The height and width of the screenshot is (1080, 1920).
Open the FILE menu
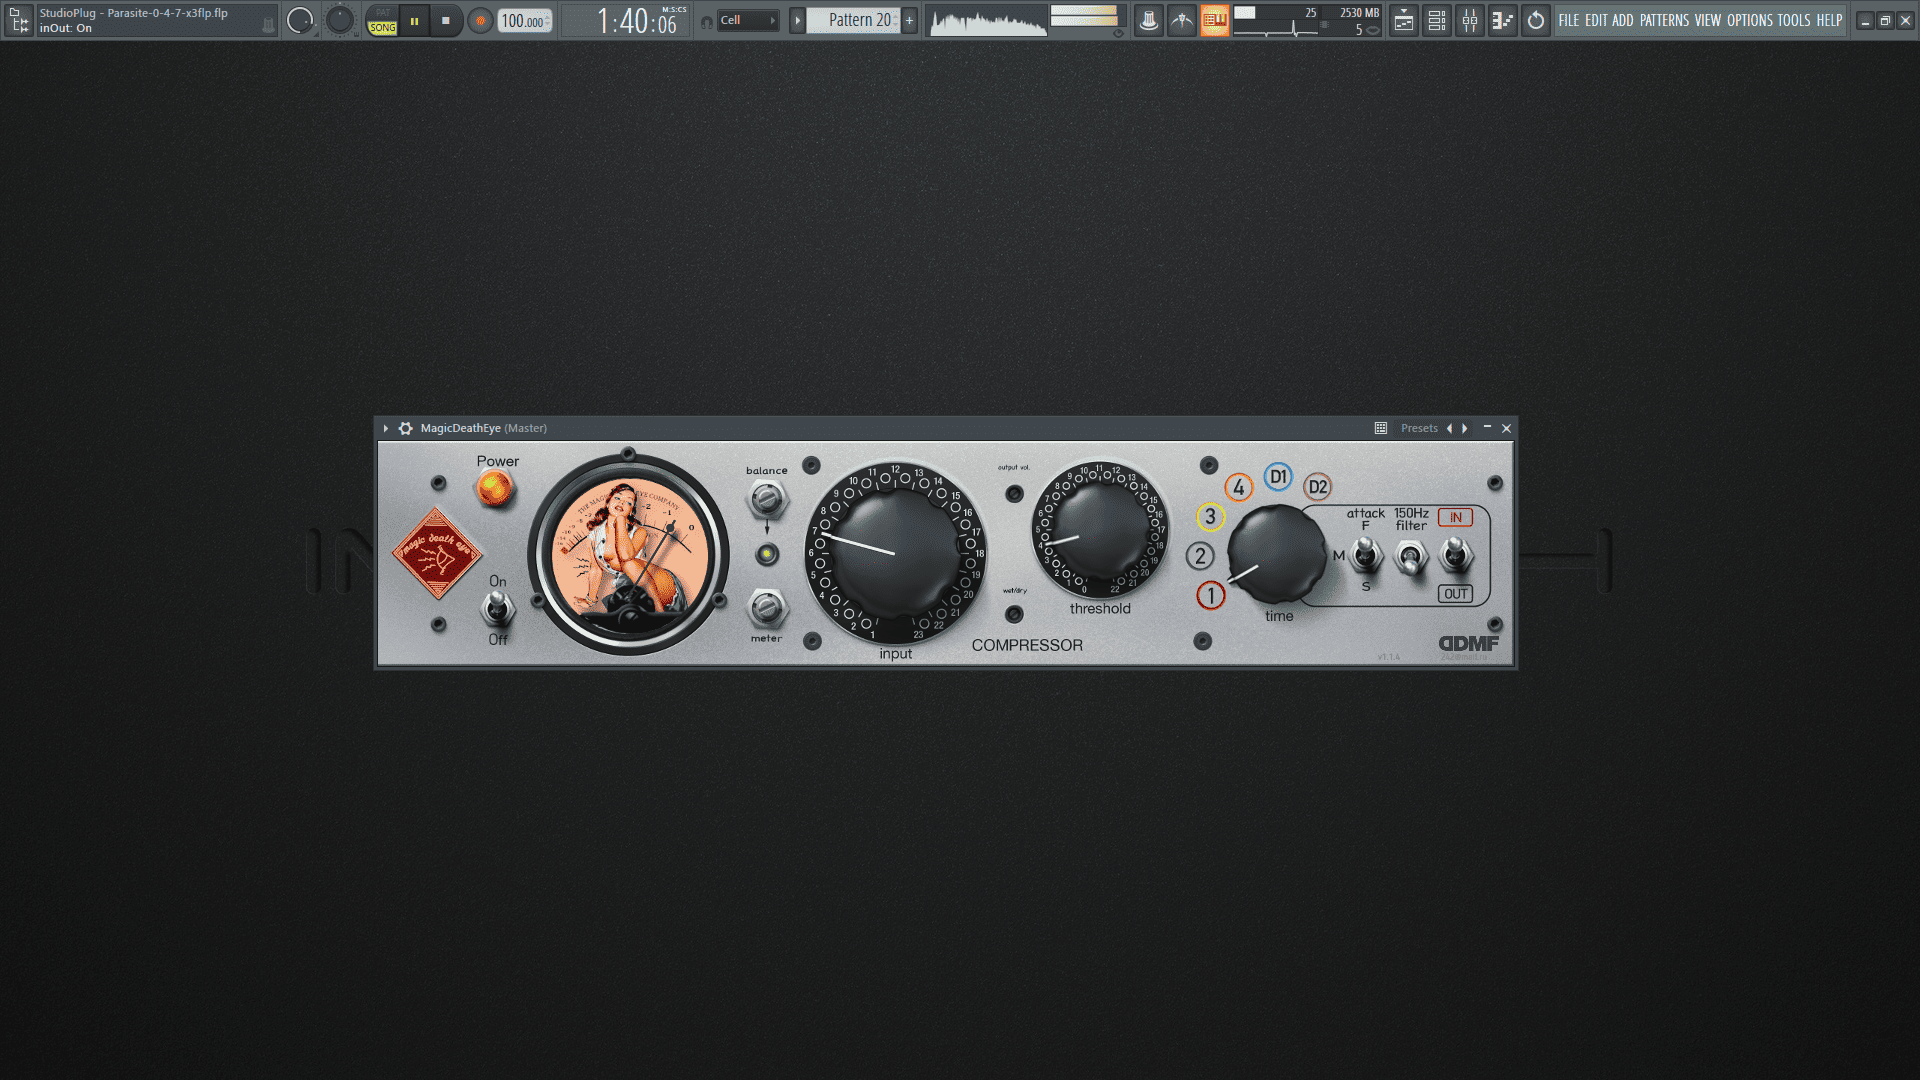coord(1568,20)
